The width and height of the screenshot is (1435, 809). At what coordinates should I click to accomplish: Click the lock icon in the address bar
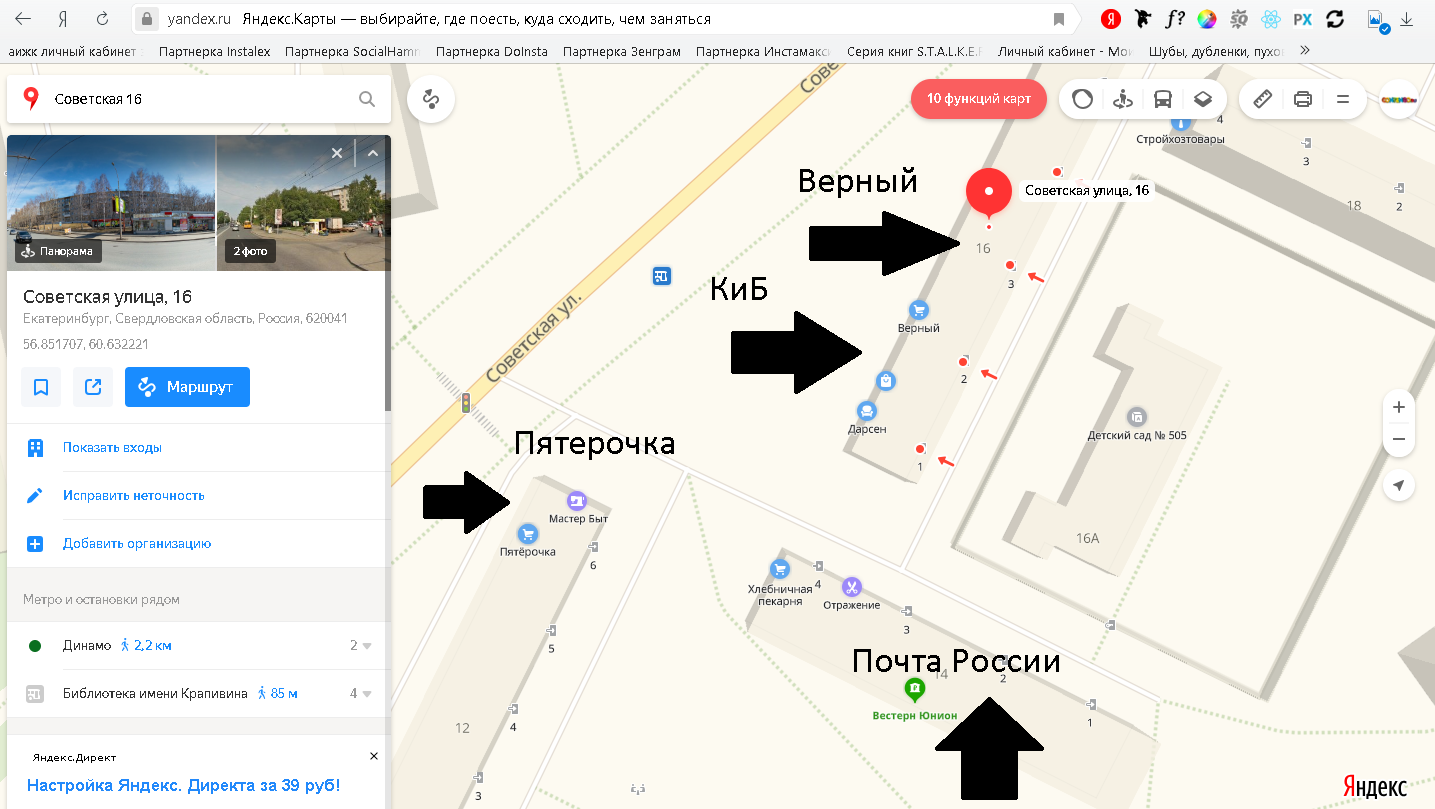(147, 19)
